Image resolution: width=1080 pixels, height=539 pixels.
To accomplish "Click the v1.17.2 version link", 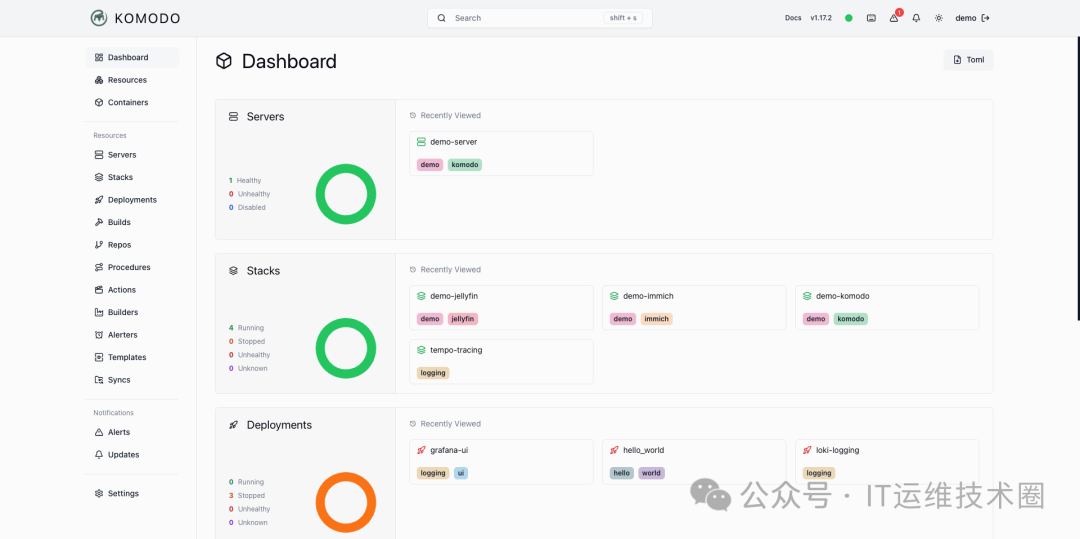I will click(821, 18).
